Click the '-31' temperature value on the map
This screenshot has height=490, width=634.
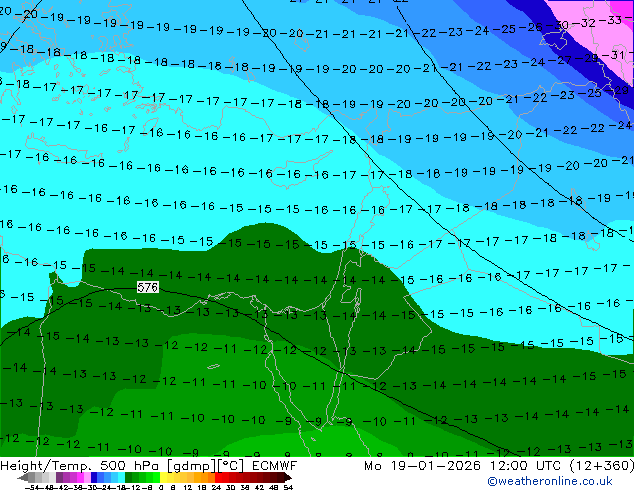(613, 54)
